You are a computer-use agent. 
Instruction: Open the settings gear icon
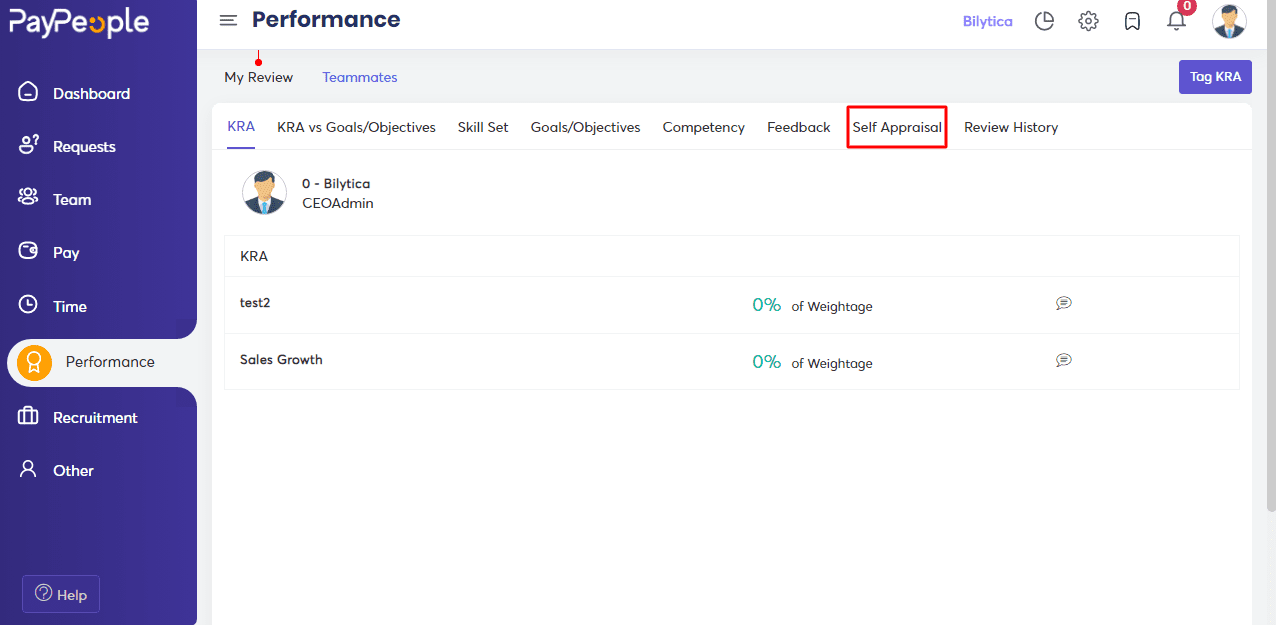[1088, 21]
